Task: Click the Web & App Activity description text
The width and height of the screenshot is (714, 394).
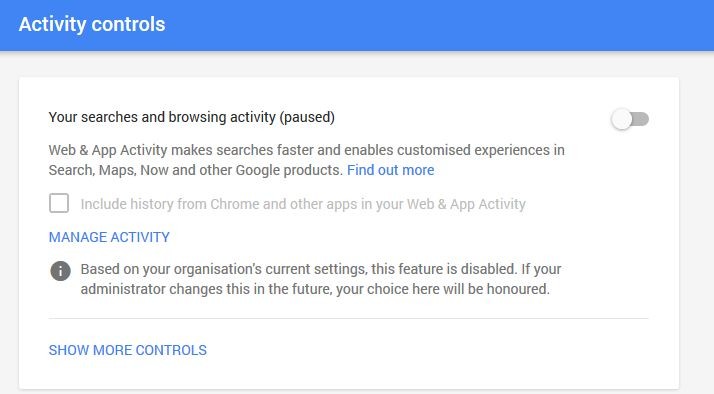Action: (306, 160)
